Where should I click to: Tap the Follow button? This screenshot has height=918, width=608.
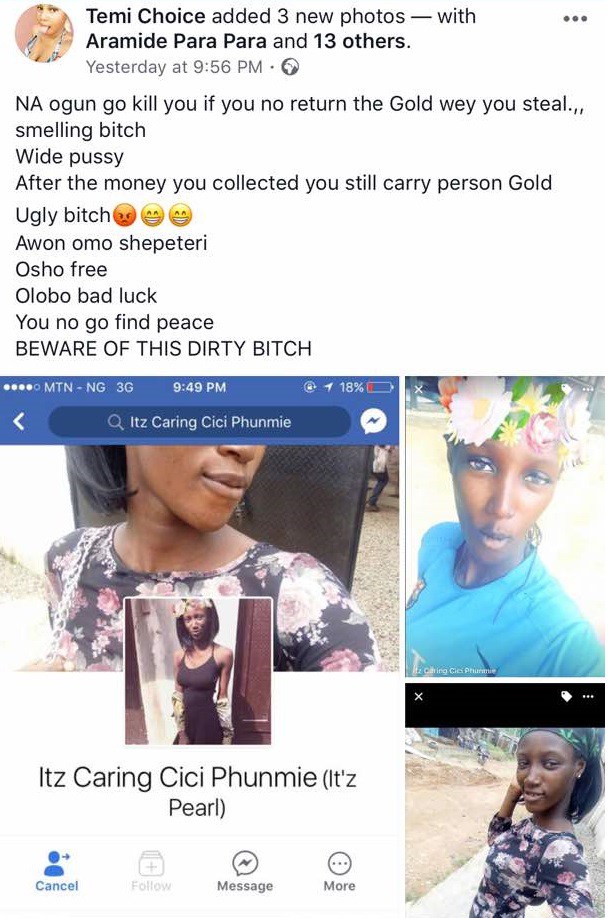151,871
